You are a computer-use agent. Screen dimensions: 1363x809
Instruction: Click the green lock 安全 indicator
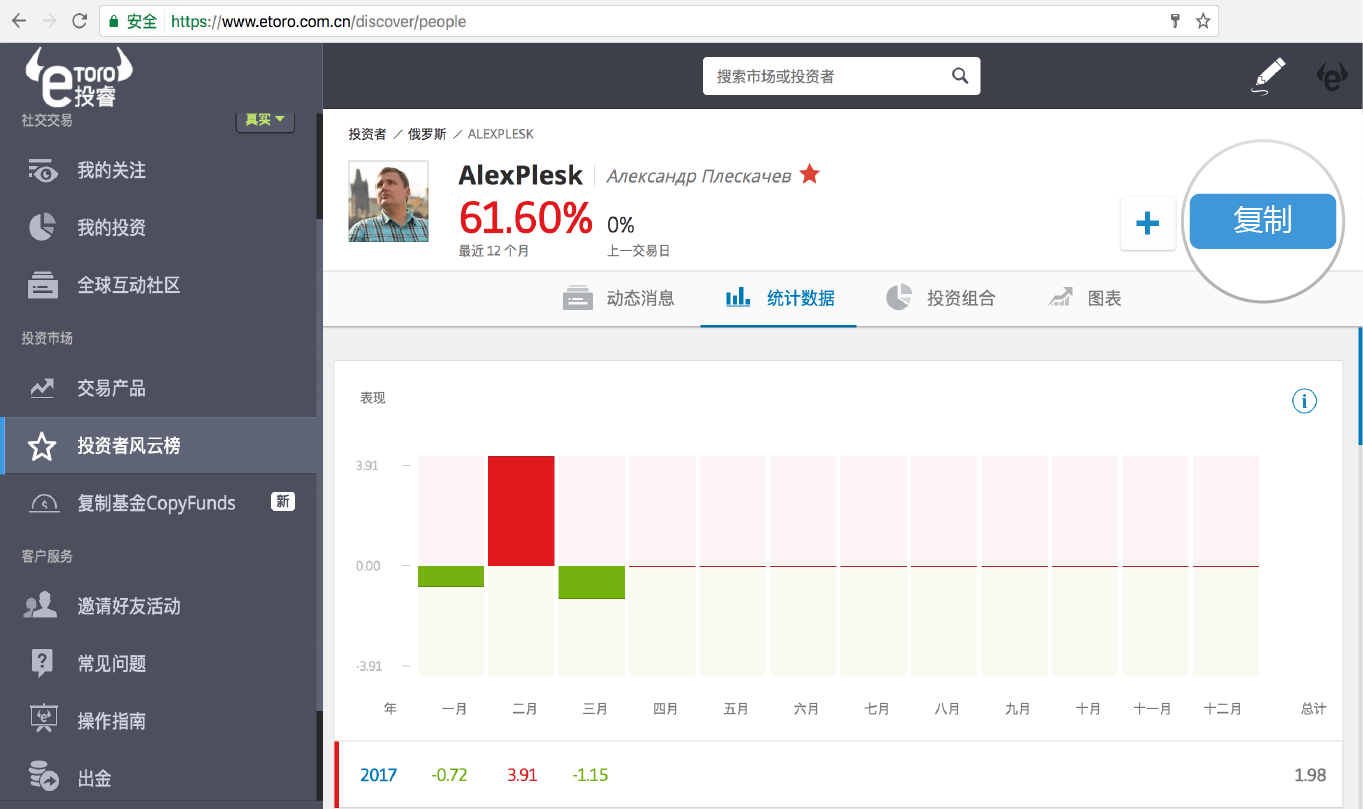tap(133, 21)
